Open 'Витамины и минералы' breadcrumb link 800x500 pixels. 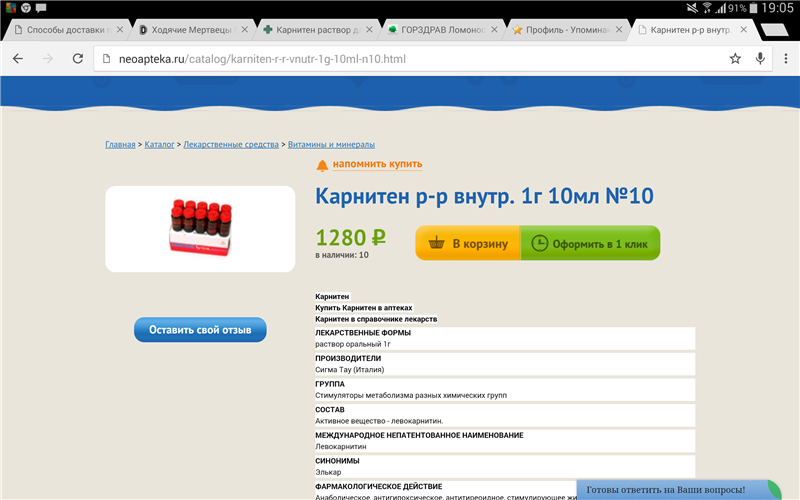pos(331,144)
